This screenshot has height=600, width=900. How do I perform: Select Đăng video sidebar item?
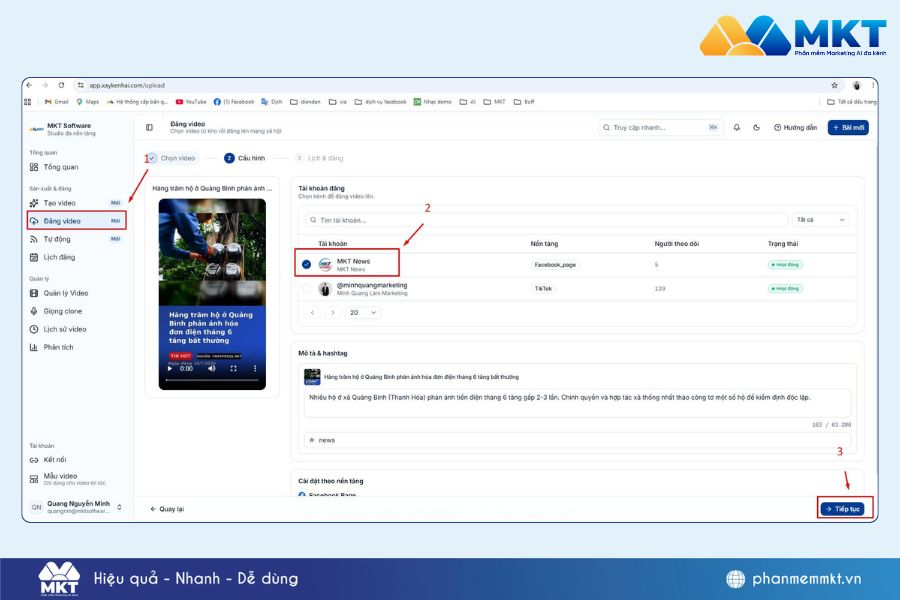75,221
